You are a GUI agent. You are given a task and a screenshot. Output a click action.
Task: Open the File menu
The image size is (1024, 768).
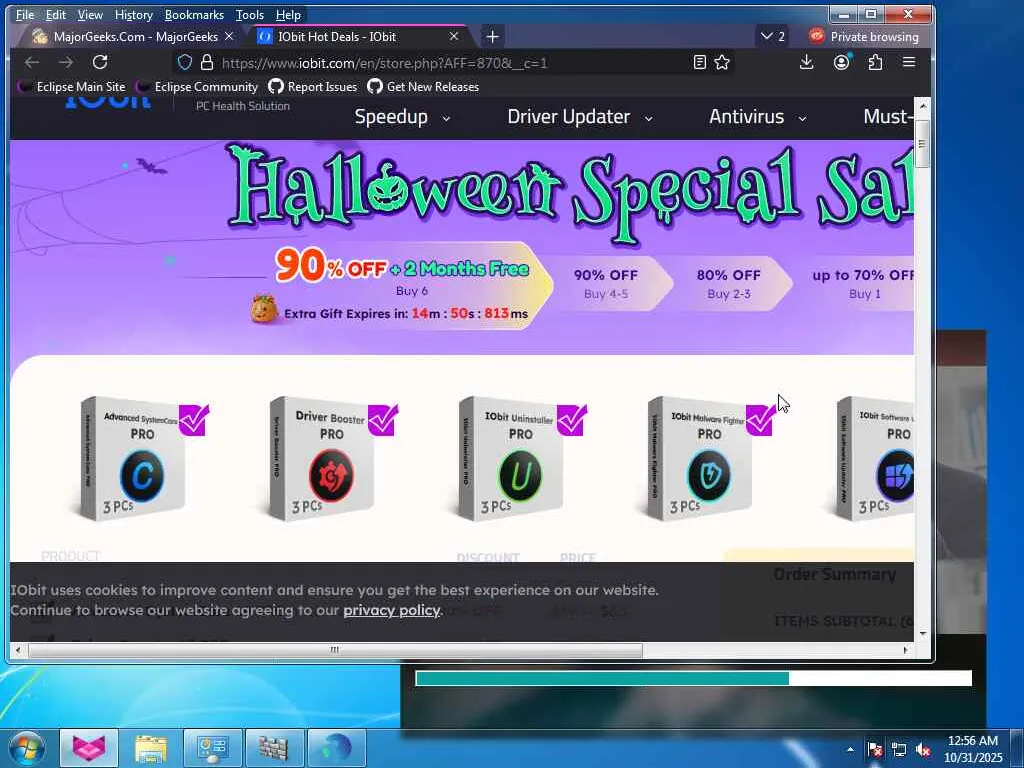[25, 14]
